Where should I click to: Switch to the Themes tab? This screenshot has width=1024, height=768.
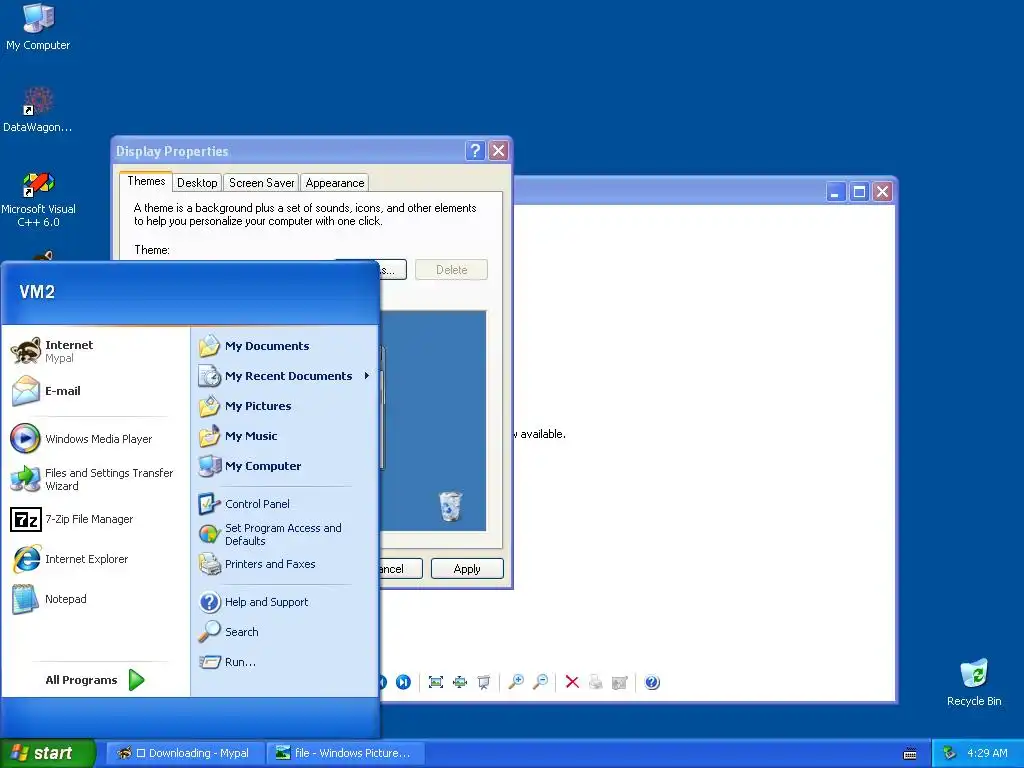(x=146, y=182)
